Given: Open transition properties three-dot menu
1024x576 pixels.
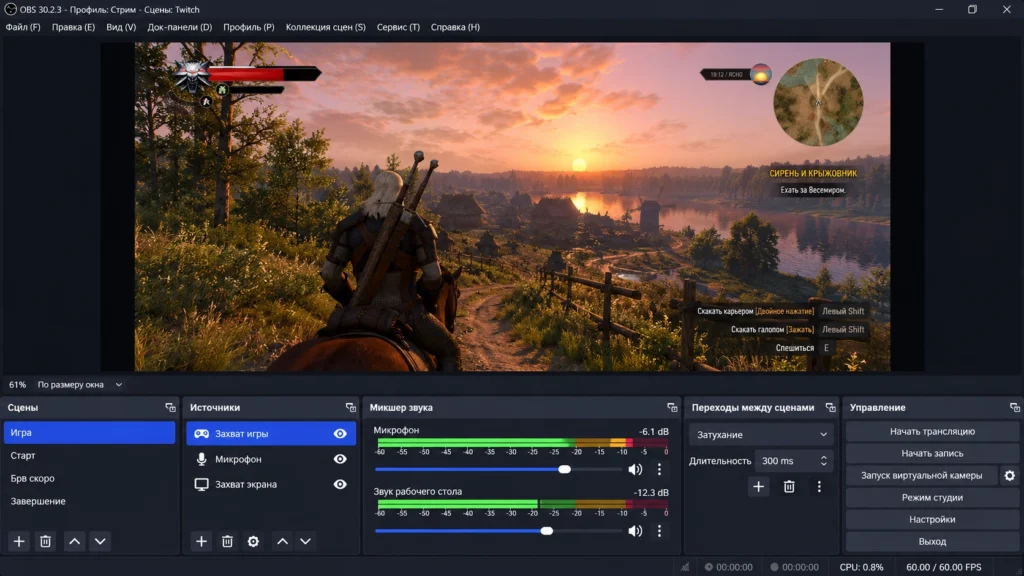Looking at the screenshot, I should (819, 487).
